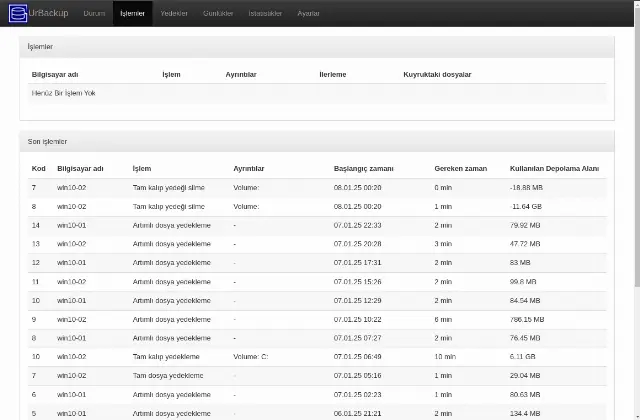Click the -11.64 GB storage value
Image resolution: width=640 pixels, height=420 pixels.
pos(526,207)
